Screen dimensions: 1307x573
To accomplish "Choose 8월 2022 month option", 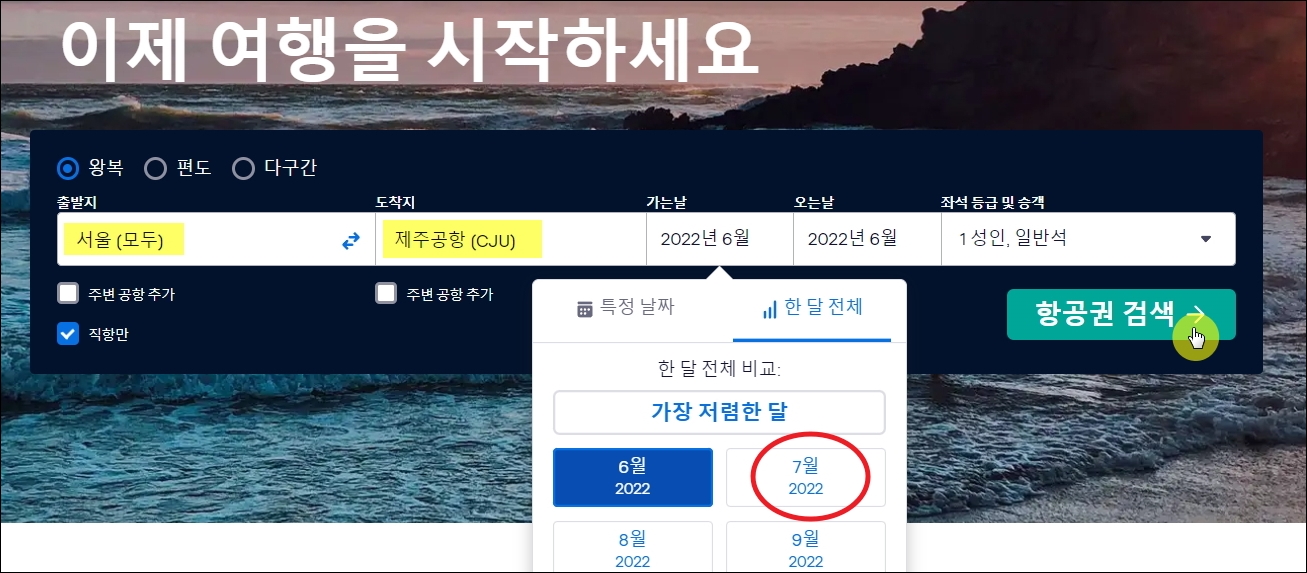I will pyautogui.click(x=633, y=548).
